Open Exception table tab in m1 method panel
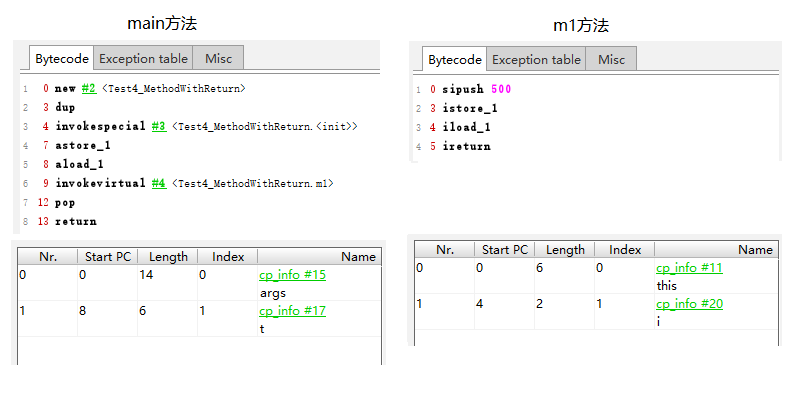 (x=536, y=59)
